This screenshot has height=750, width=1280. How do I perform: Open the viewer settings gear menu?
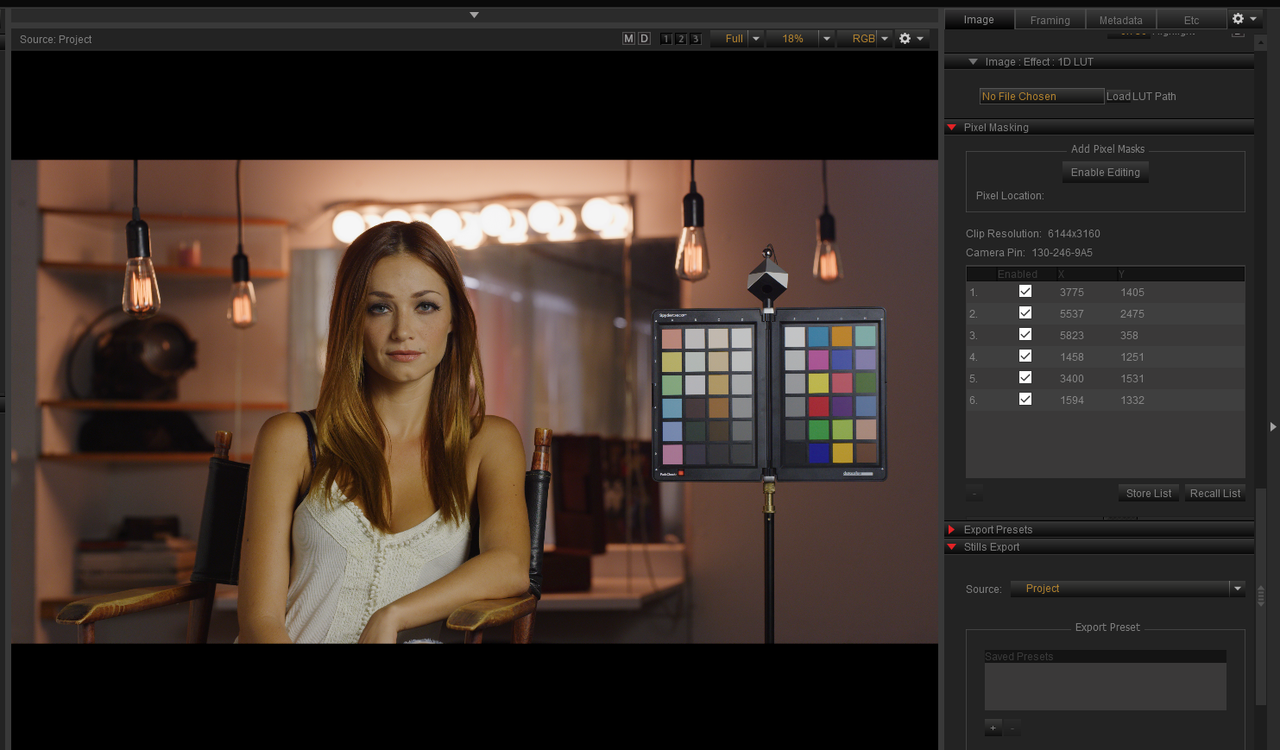(x=911, y=38)
